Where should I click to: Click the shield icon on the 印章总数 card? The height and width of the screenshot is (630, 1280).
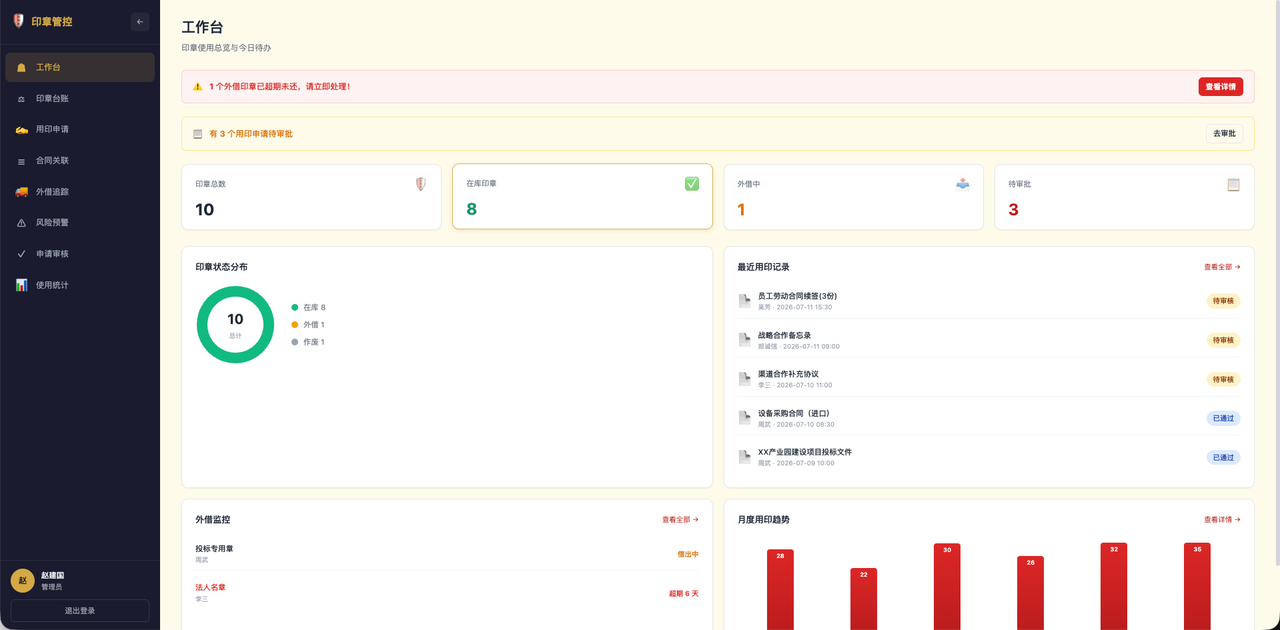421,184
